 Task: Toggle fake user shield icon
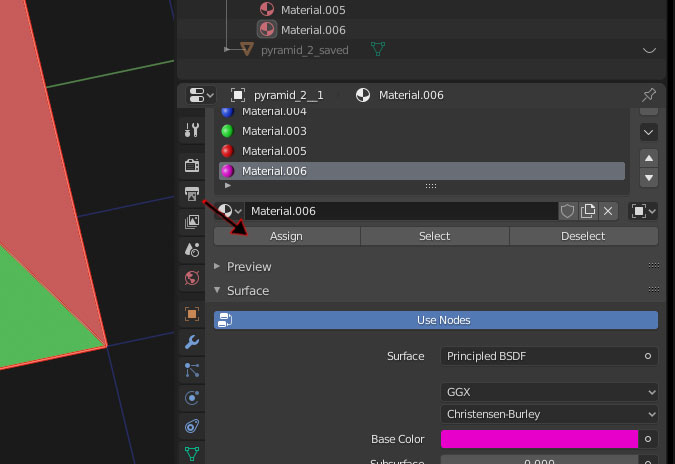pos(567,211)
